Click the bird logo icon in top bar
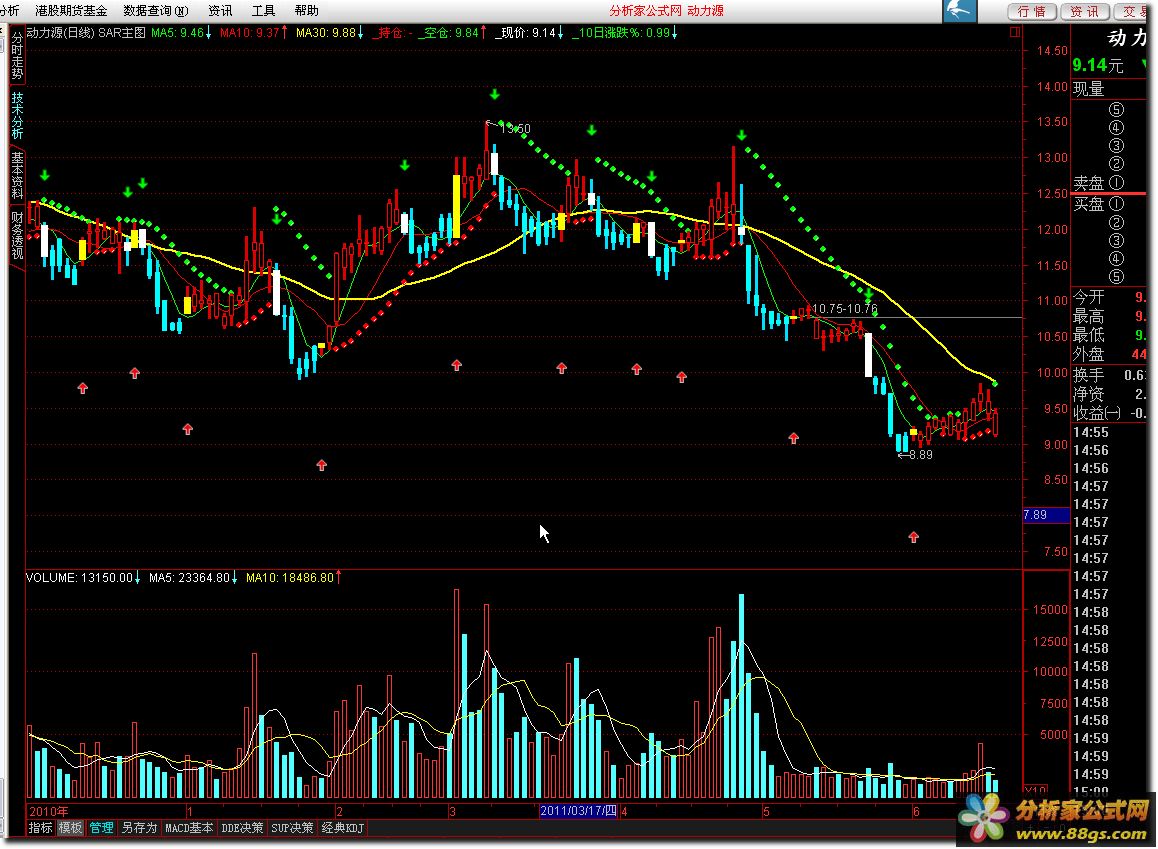The width and height of the screenshot is (1158, 849). click(x=959, y=11)
